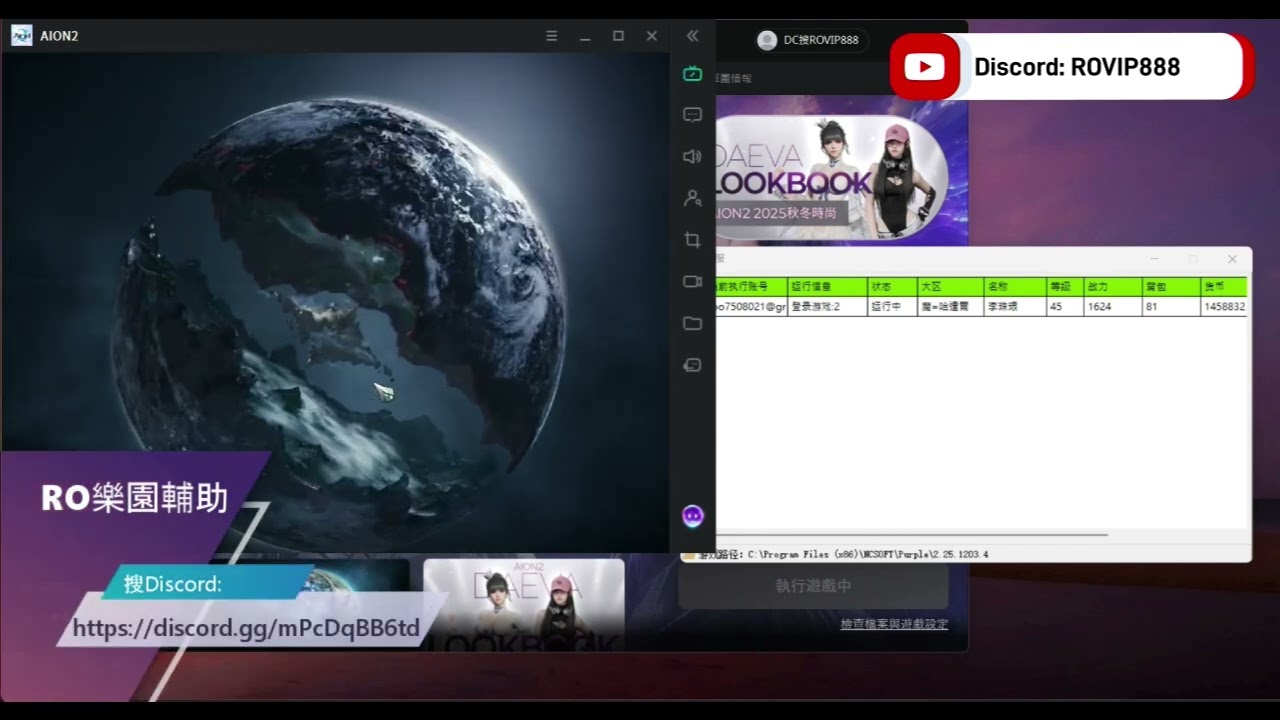1280x720 pixels.
Task: Click the horizontal scrollbar in table window
Action: tap(912, 535)
